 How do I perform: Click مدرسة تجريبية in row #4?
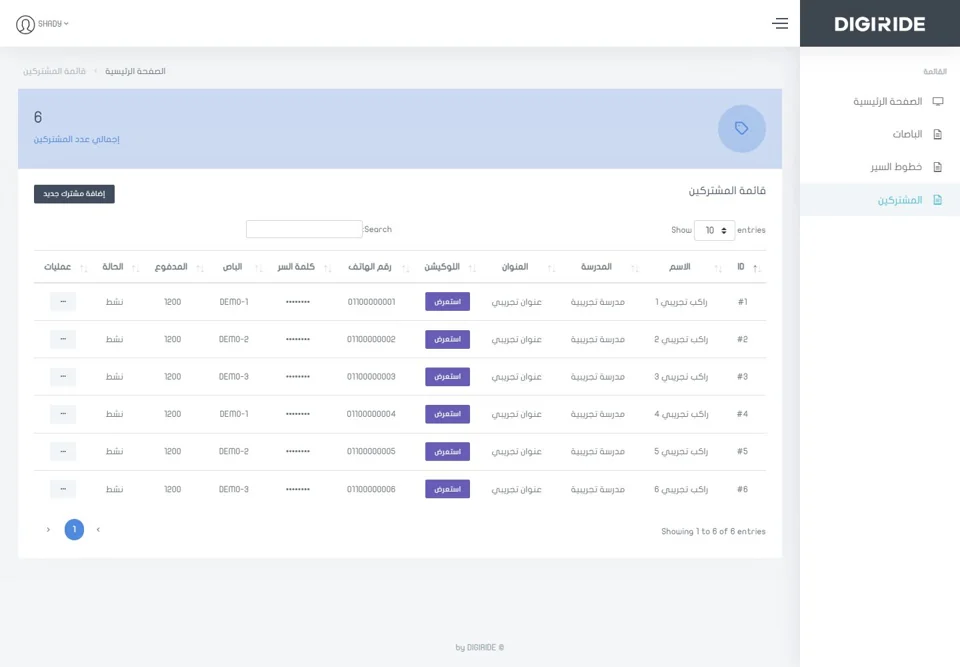pos(598,413)
